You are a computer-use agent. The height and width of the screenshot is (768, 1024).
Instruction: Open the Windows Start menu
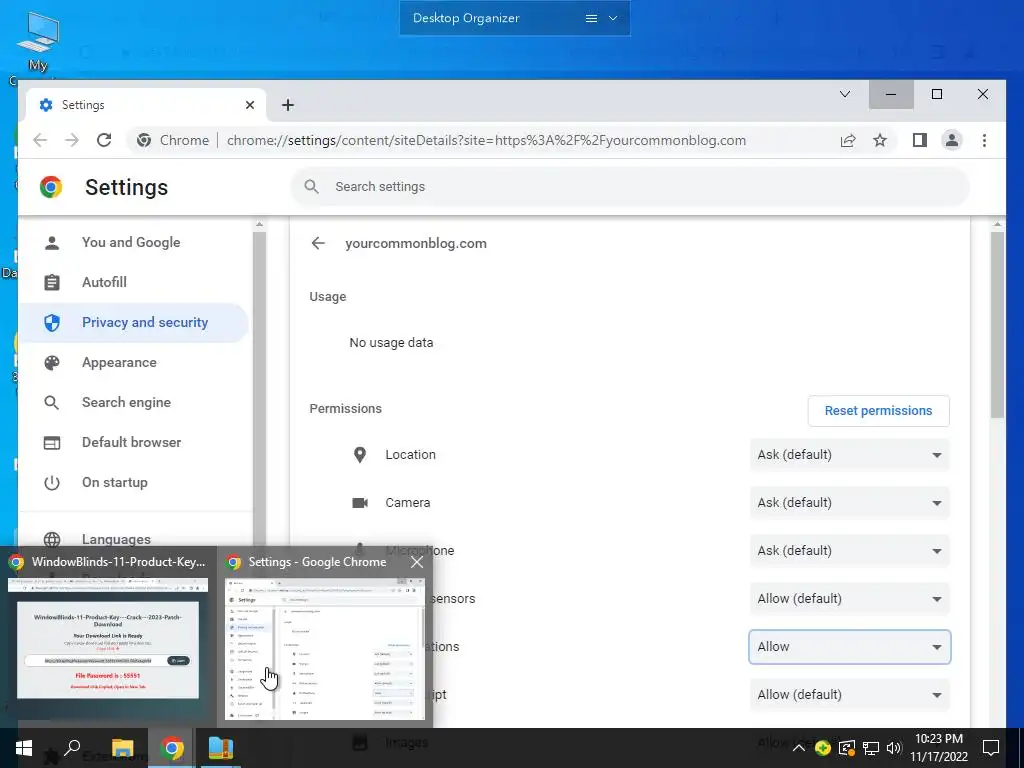[x=24, y=748]
